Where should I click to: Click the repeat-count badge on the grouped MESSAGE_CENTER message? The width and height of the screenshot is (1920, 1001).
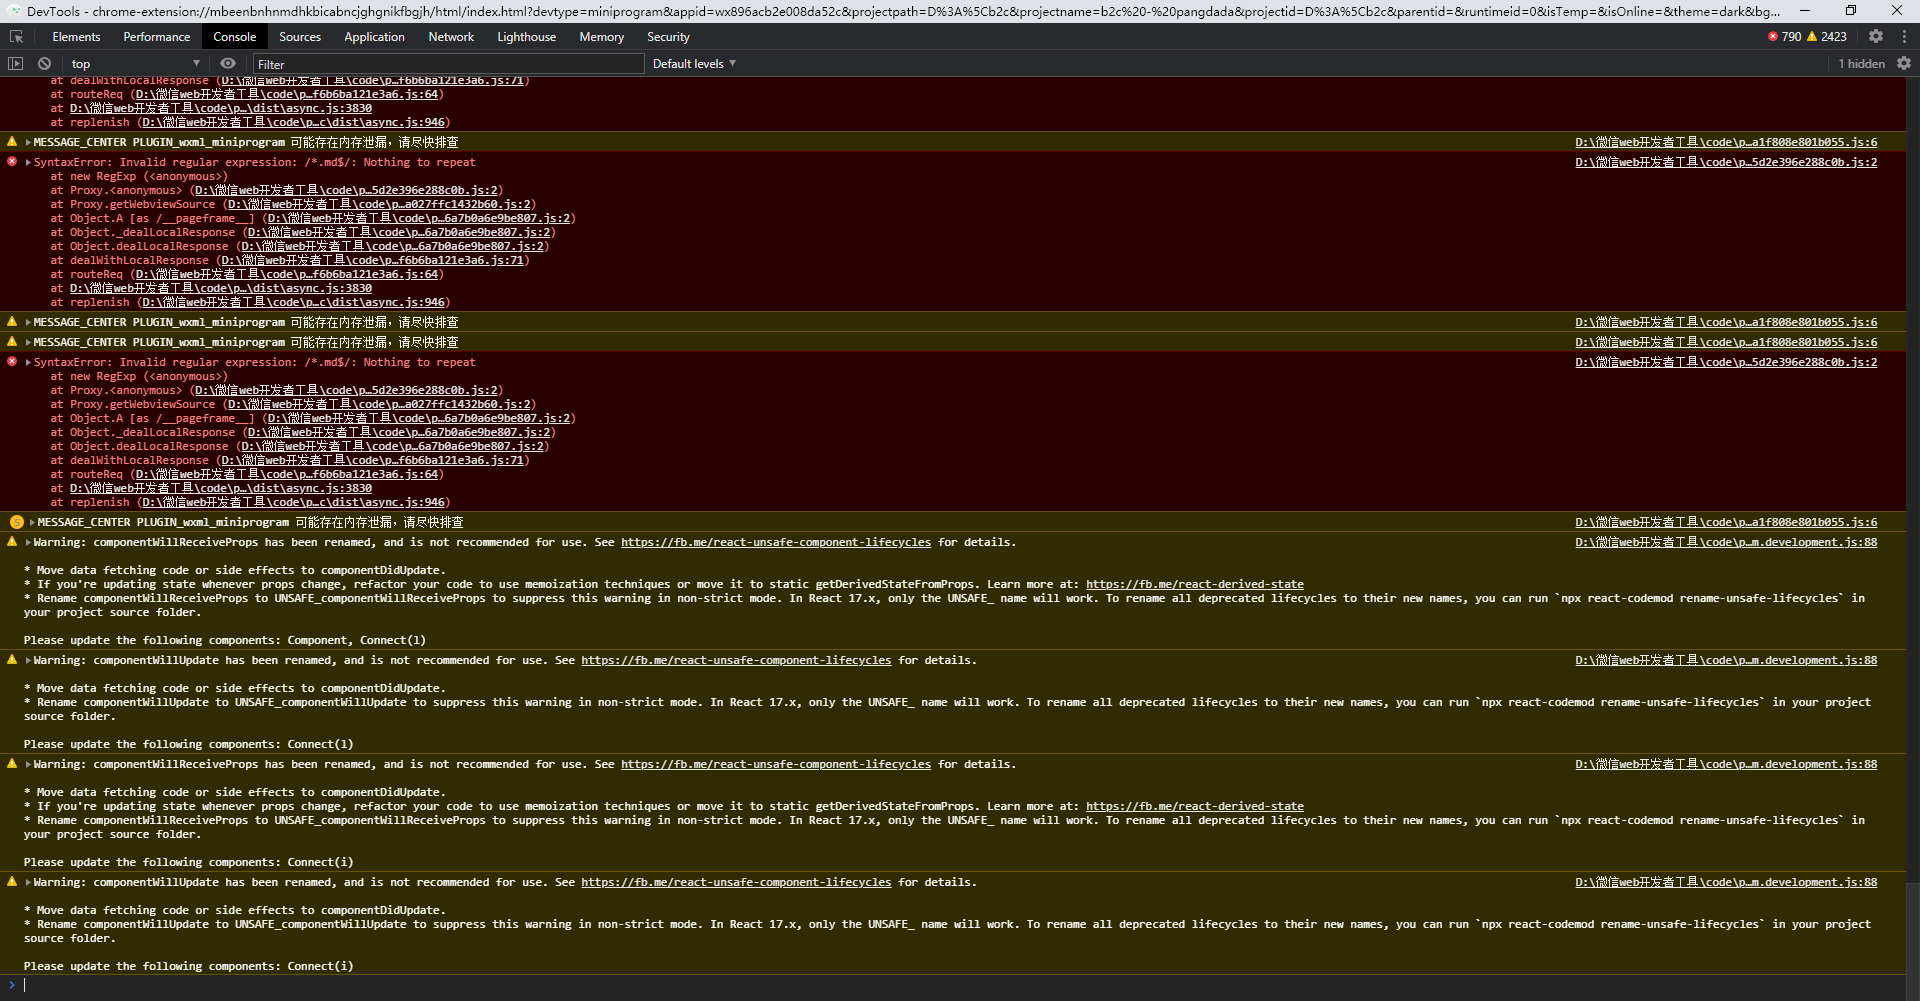click(17, 522)
